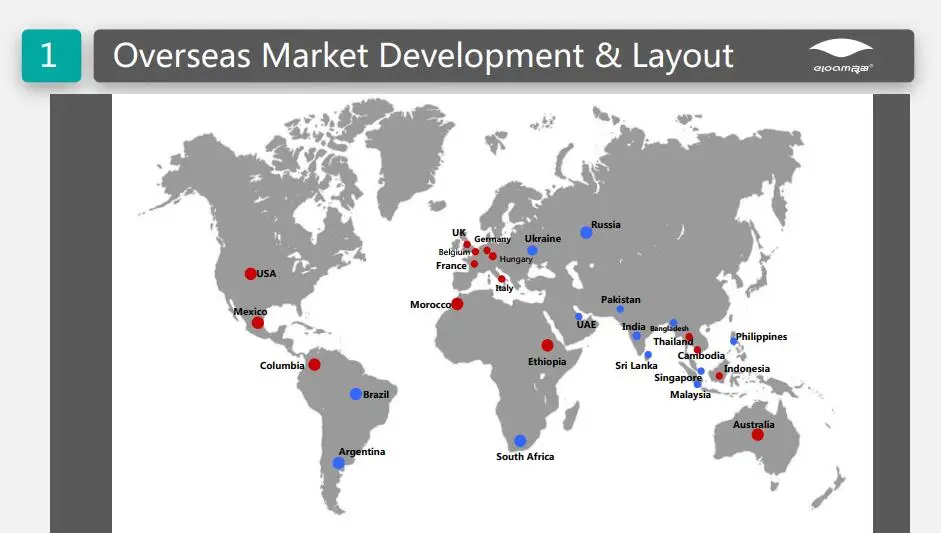The width and height of the screenshot is (941, 533).
Task: Select the red Ethiopia marker dot
Action: pyautogui.click(x=547, y=345)
